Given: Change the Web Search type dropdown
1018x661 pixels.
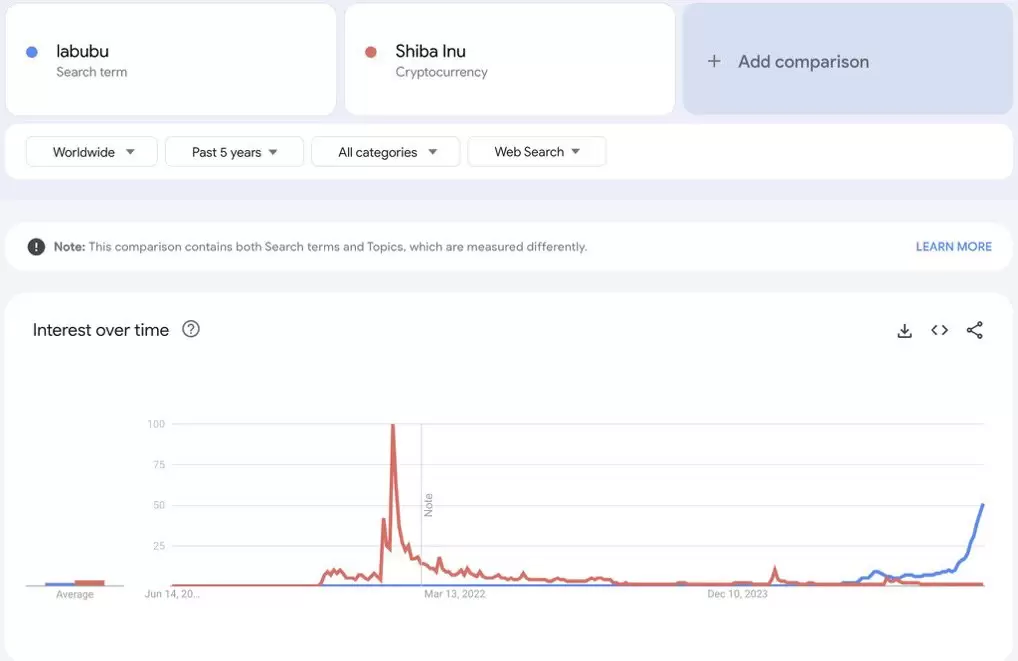Looking at the screenshot, I should (537, 152).
